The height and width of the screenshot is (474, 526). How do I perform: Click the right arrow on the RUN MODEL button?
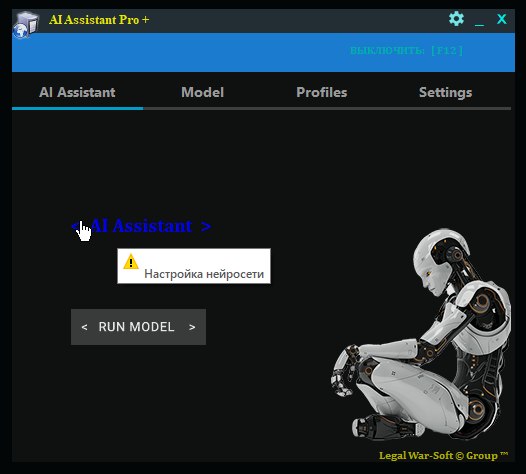pos(192,327)
